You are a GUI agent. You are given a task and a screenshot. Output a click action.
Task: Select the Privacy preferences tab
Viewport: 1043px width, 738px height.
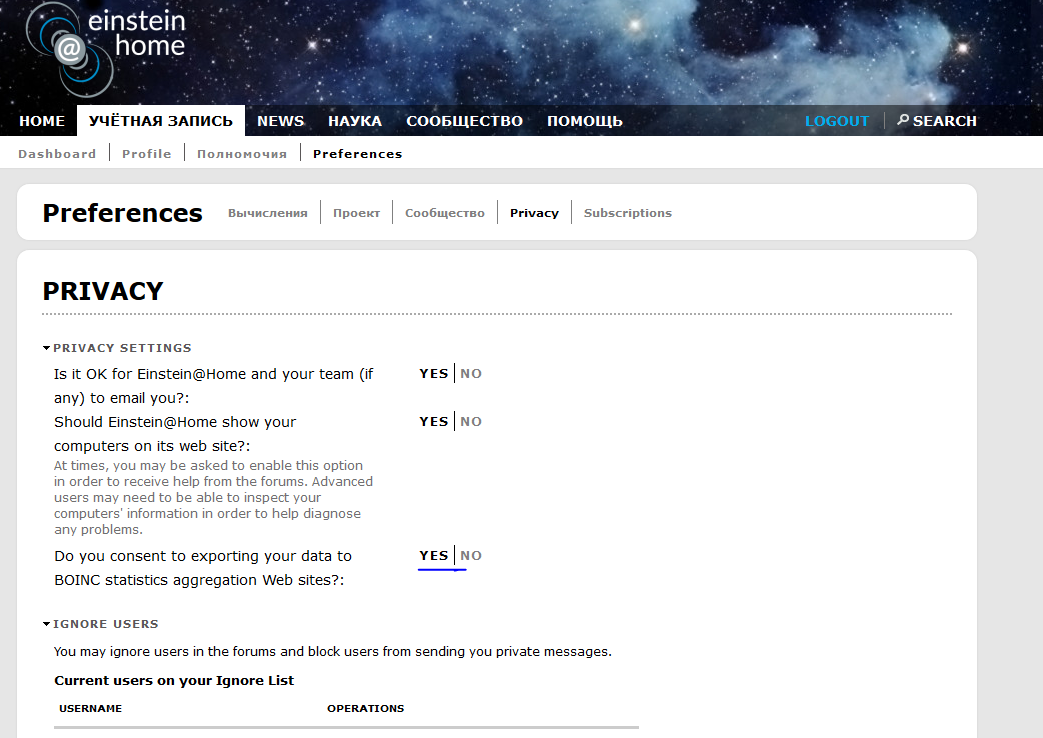(534, 213)
